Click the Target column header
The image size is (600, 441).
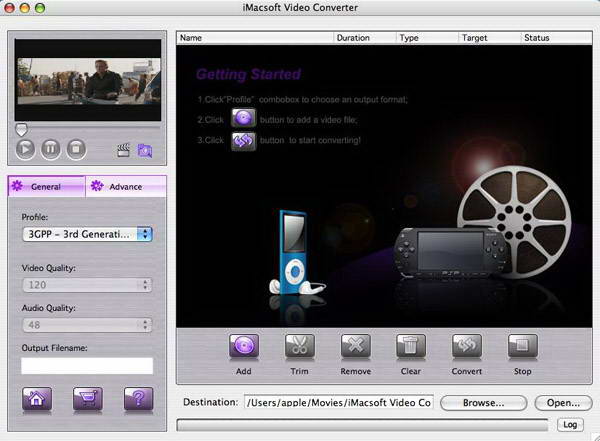click(x=489, y=38)
